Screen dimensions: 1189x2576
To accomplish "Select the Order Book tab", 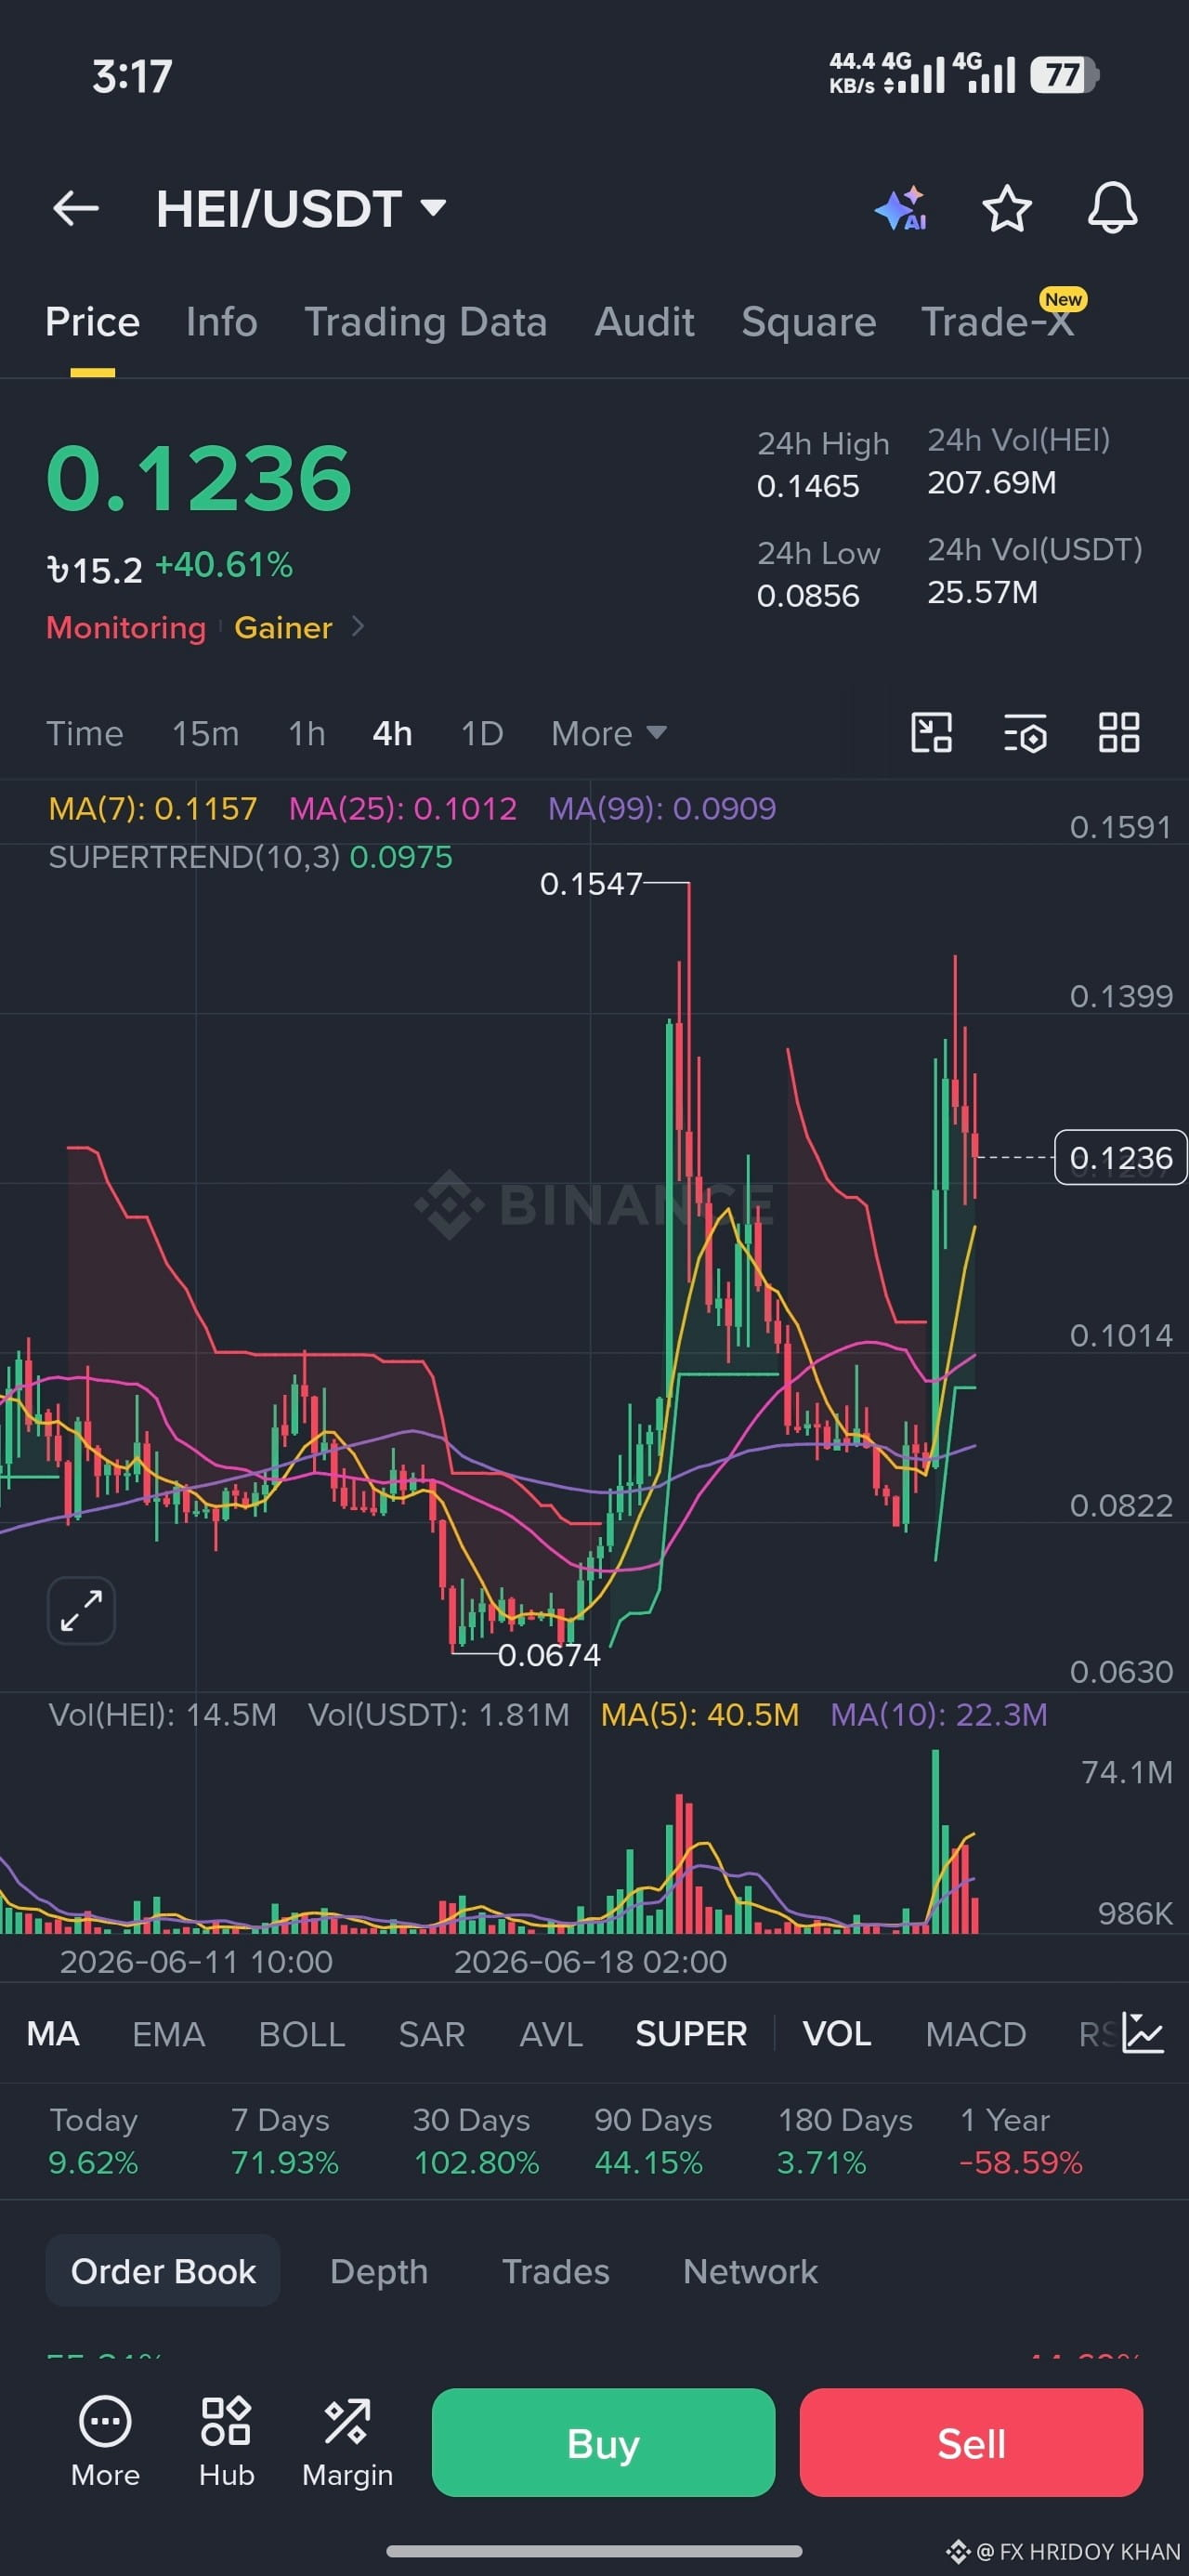I will point(163,2271).
